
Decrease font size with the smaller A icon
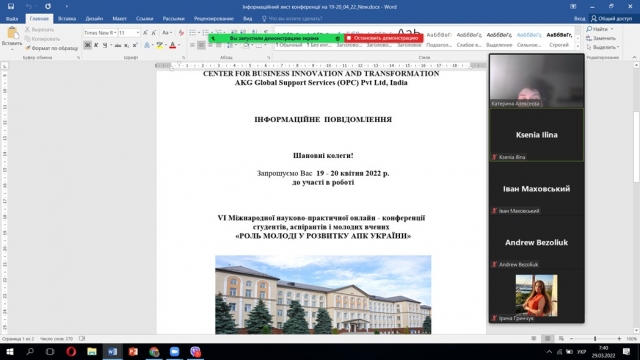tap(154, 33)
